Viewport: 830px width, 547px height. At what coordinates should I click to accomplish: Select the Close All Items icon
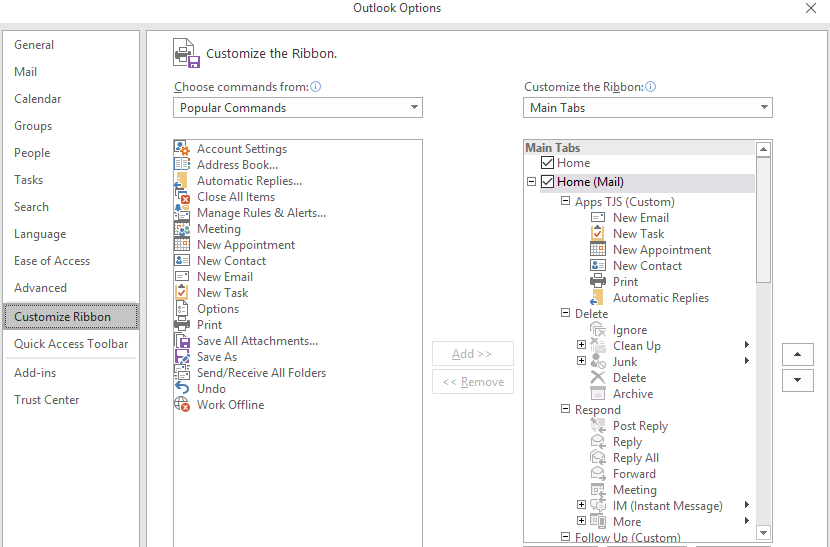point(182,196)
